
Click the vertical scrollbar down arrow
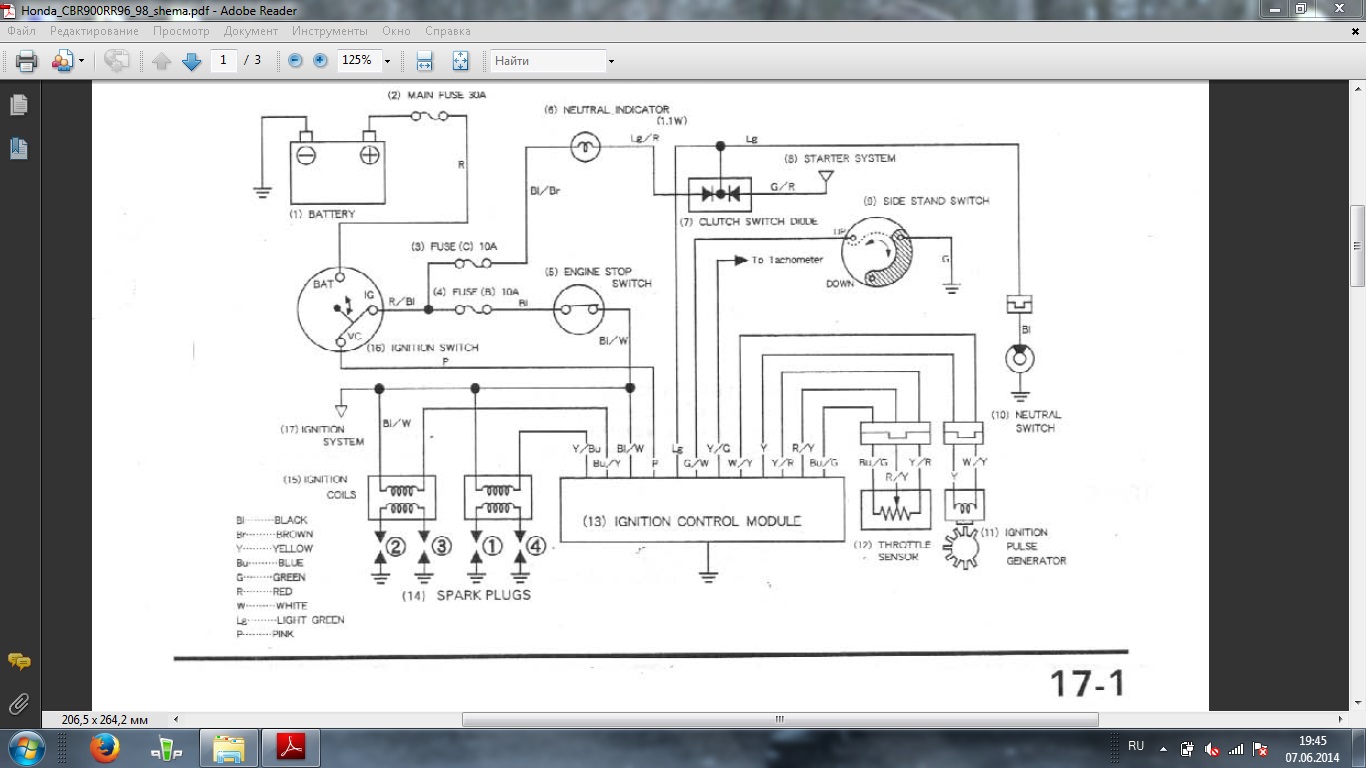coord(1357,703)
